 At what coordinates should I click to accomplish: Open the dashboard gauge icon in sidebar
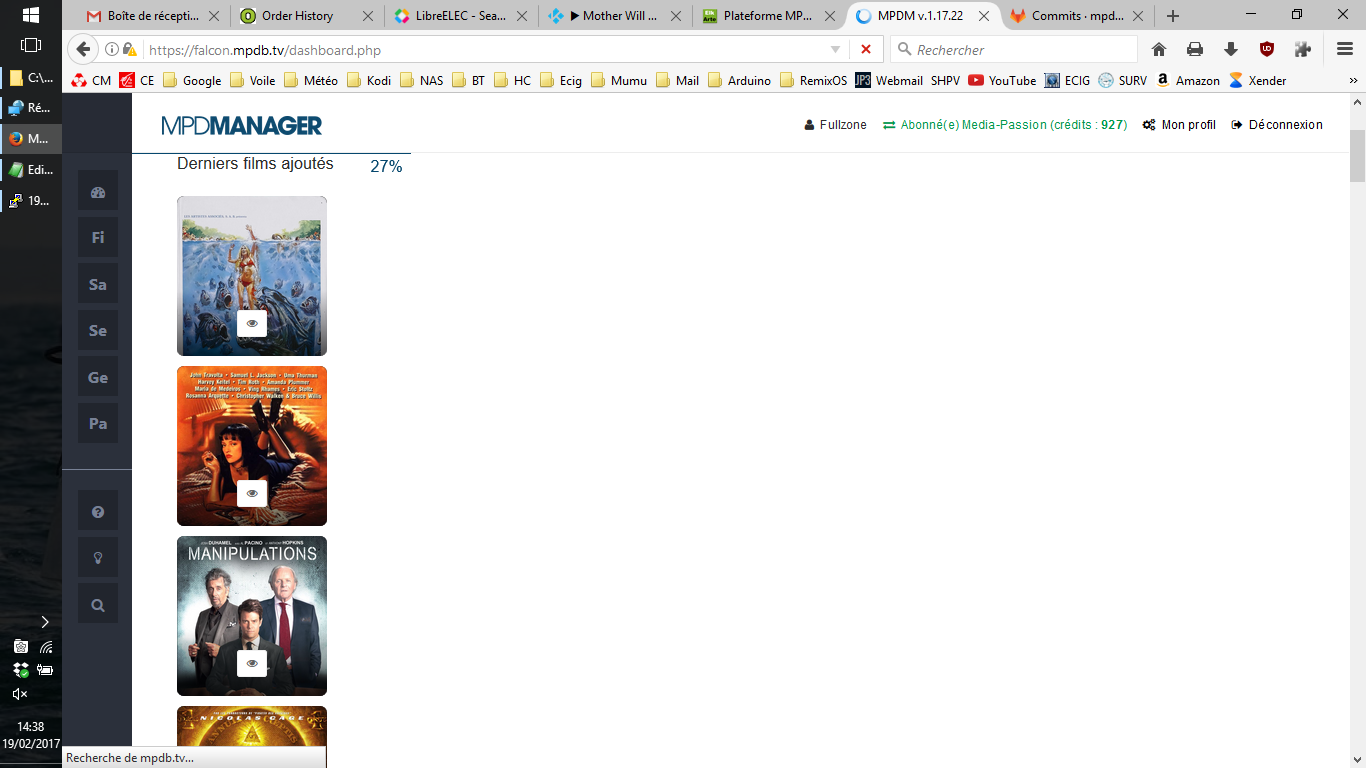(98, 192)
